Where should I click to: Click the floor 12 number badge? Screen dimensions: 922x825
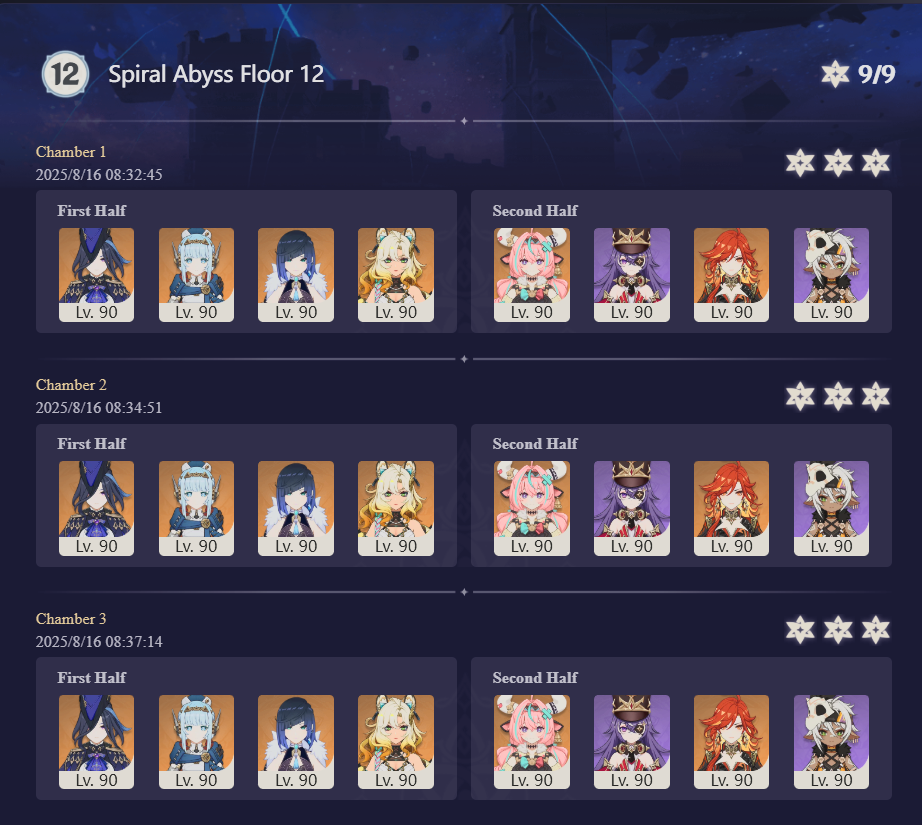[x=65, y=74]
